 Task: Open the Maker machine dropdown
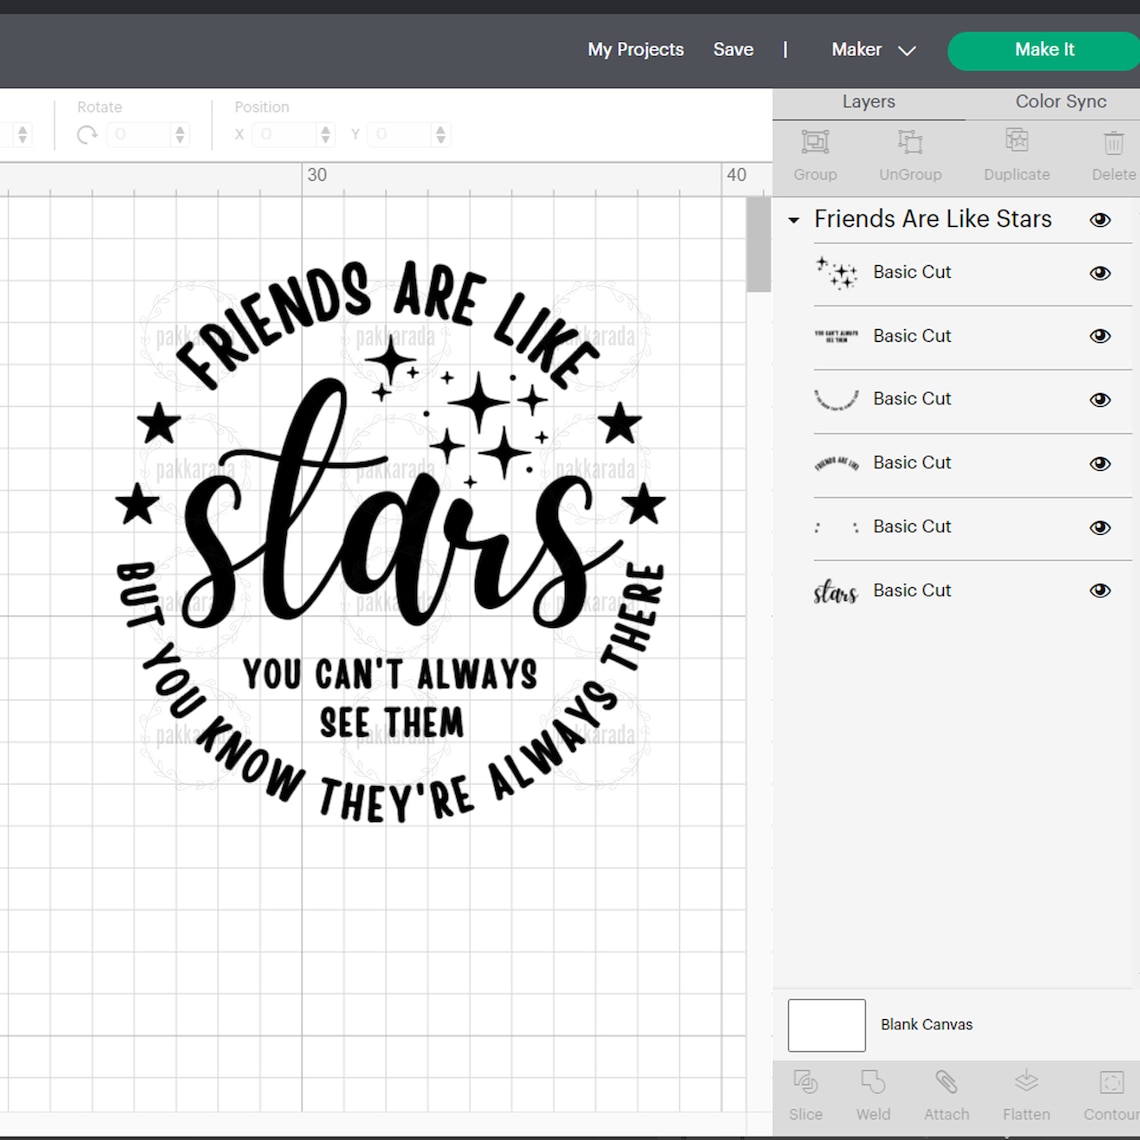872,49
